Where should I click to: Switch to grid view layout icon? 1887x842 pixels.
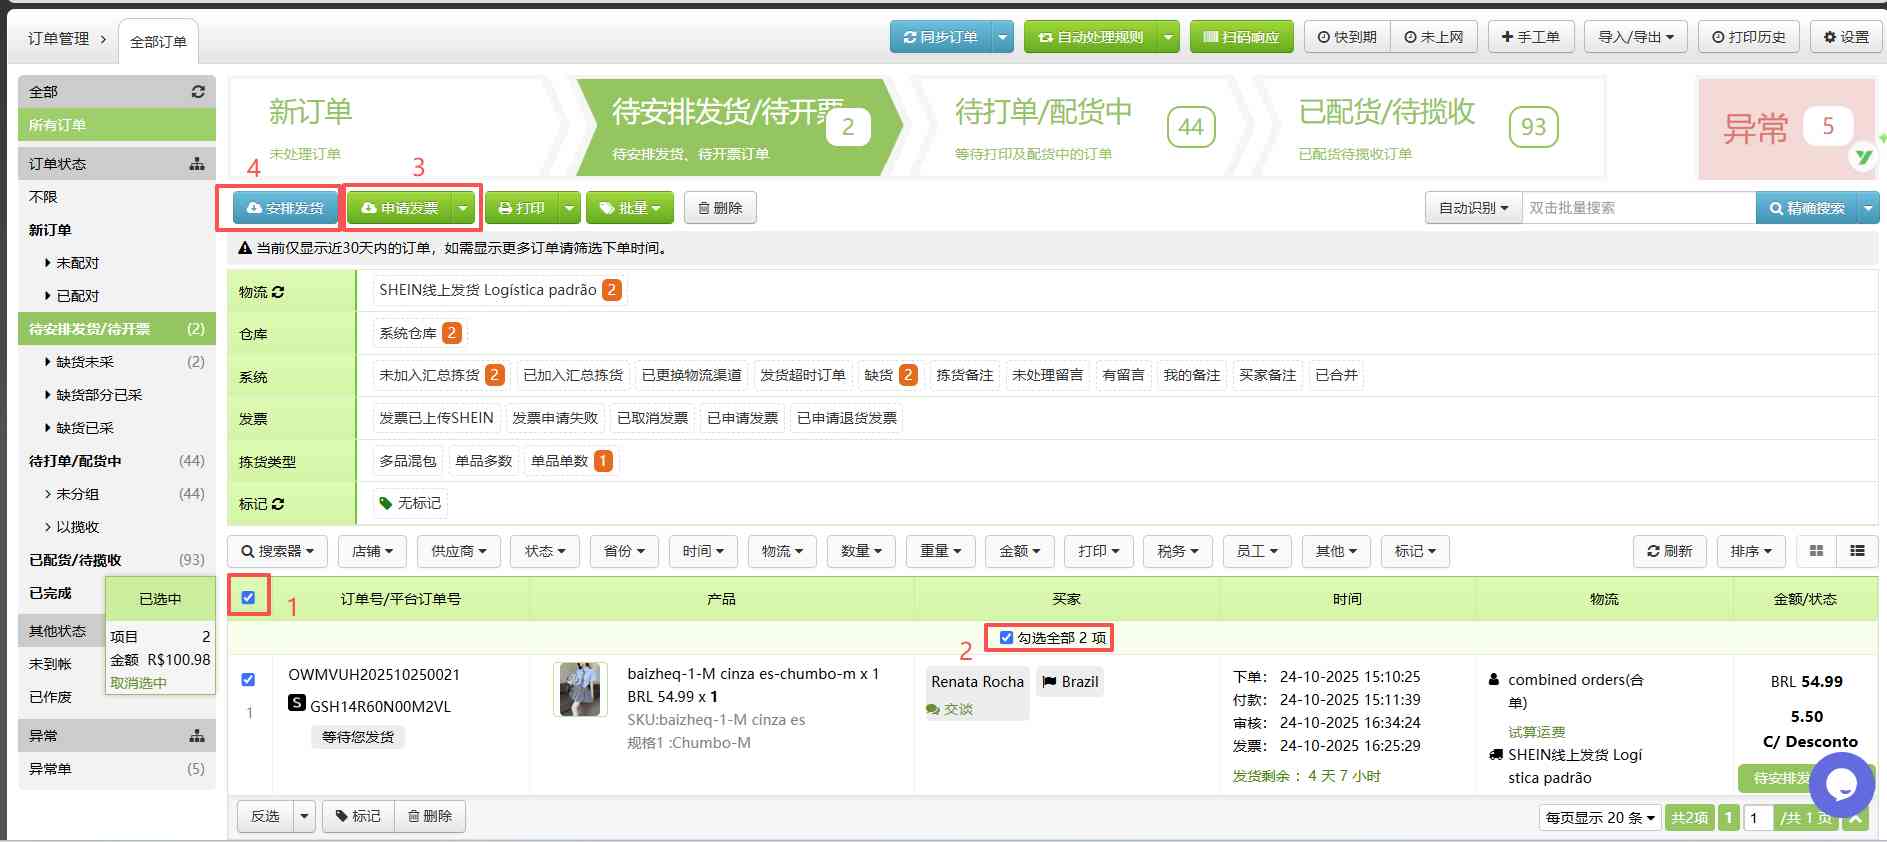(x=1816, y=551)
